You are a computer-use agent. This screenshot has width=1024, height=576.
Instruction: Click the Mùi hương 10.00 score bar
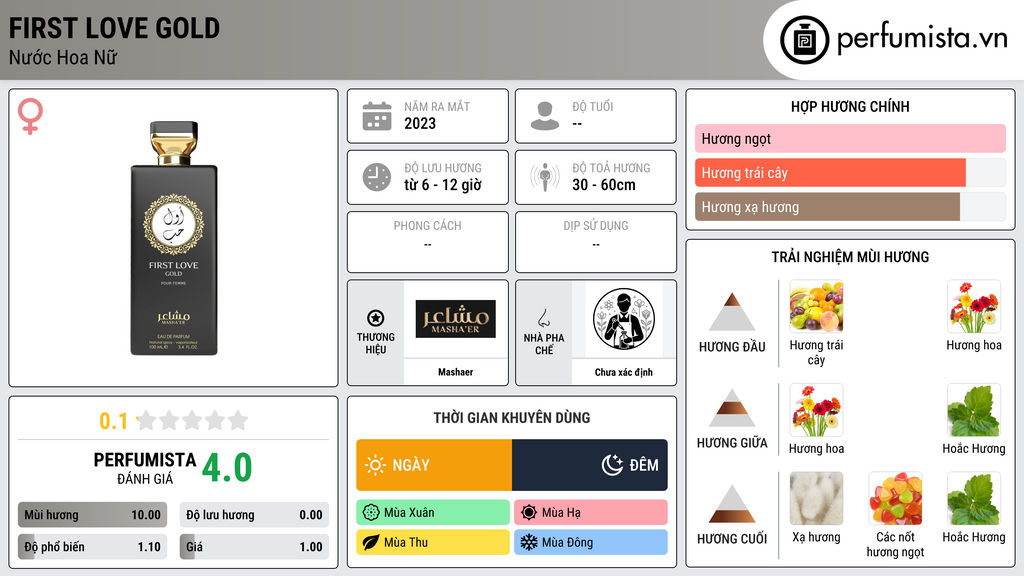92,515
